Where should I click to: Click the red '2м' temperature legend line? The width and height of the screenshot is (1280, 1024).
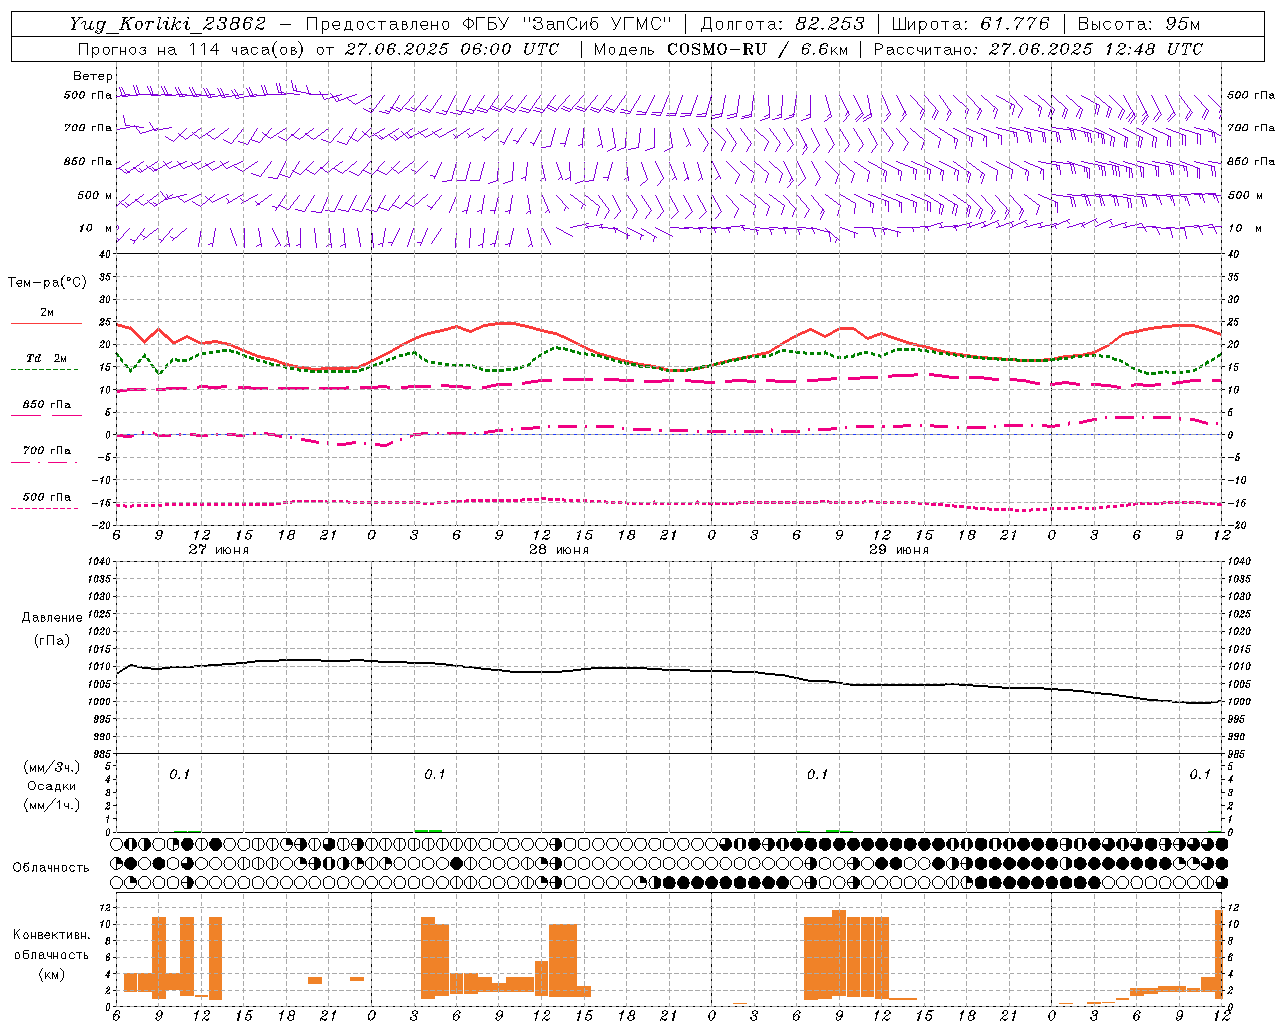(x=46, y=323)
